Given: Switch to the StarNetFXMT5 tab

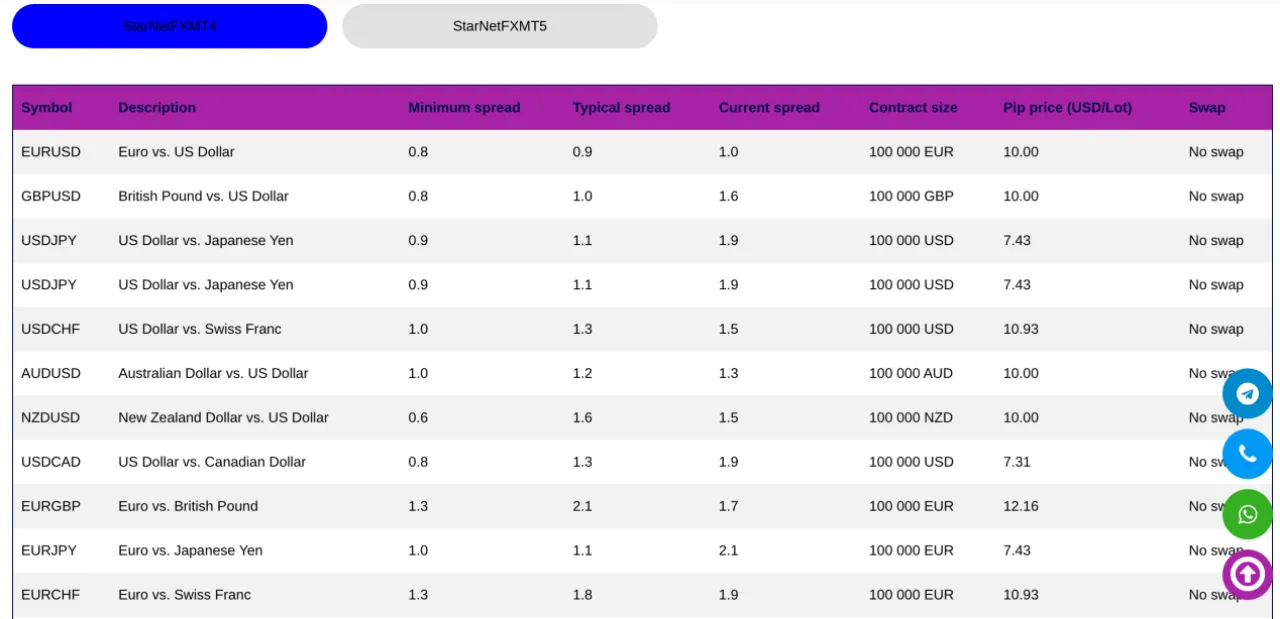Looking at the screenshot, I should pyautogui.click(x=500, y=26).
